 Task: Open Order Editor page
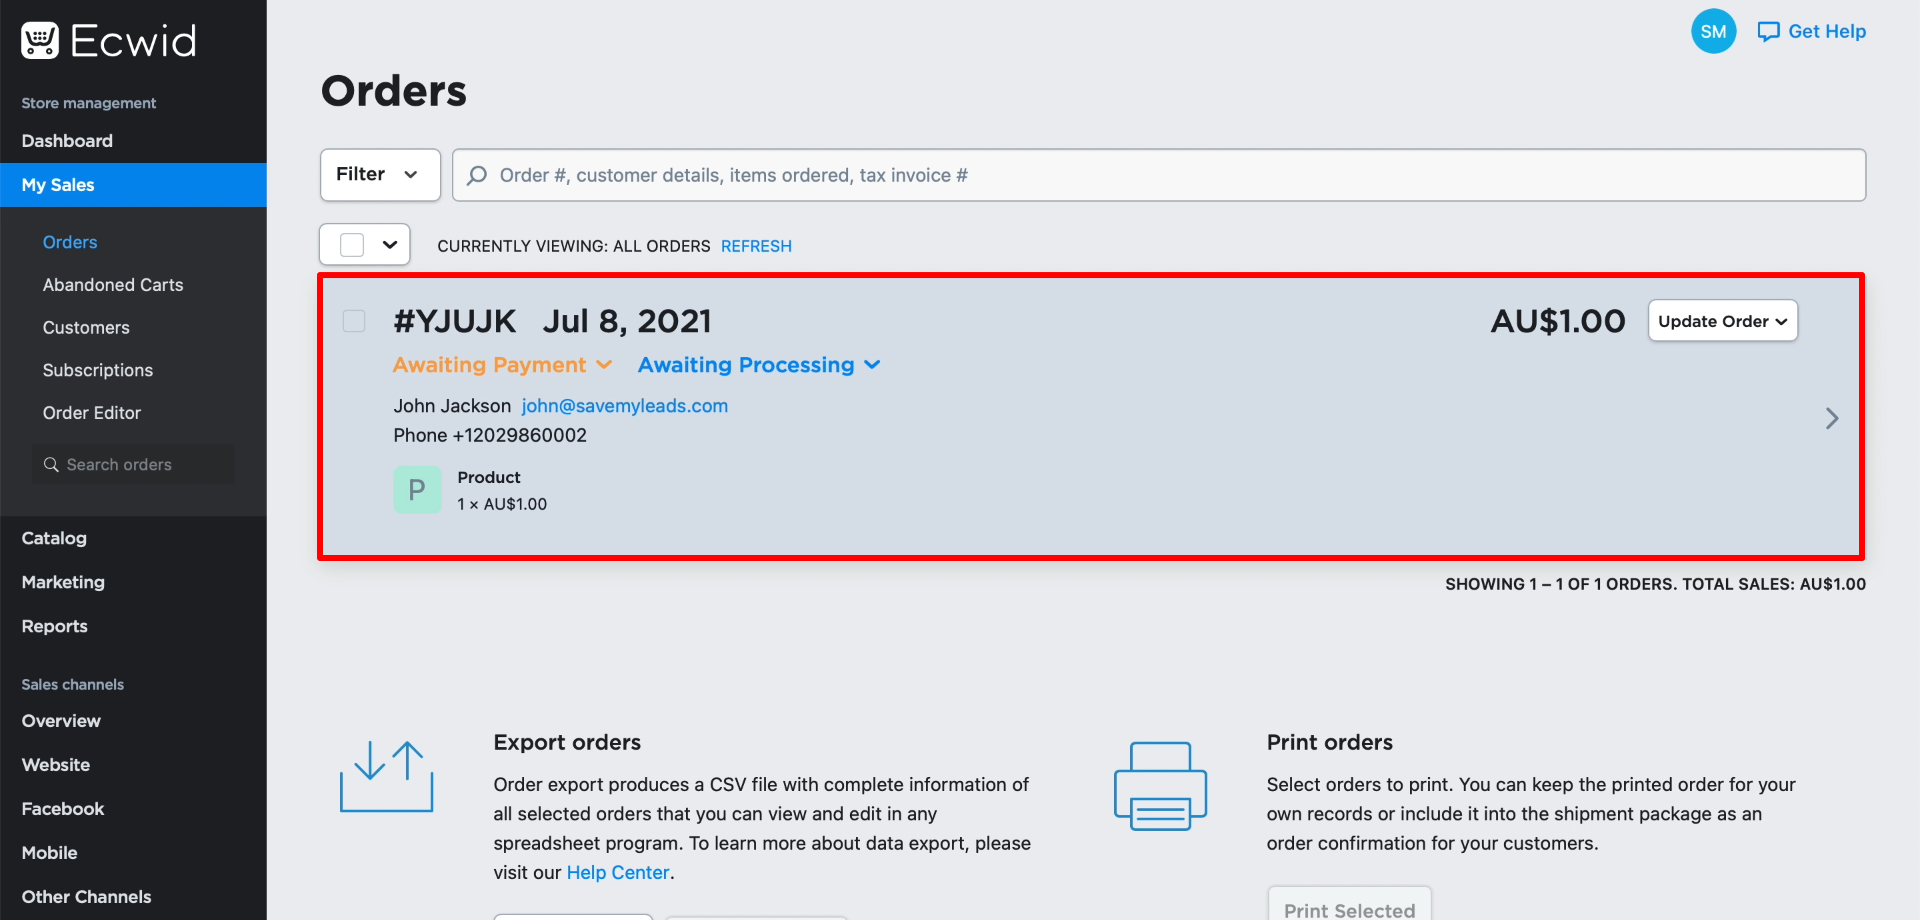click(92, 413)
